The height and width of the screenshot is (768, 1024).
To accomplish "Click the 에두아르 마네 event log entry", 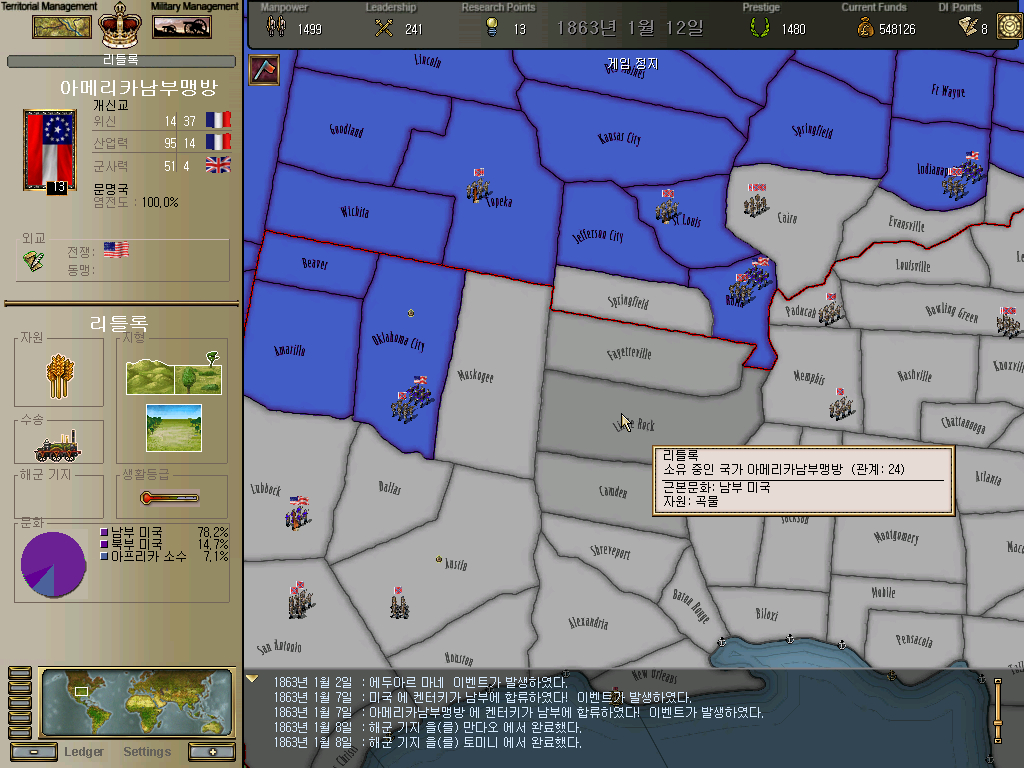I will point(420,682).
